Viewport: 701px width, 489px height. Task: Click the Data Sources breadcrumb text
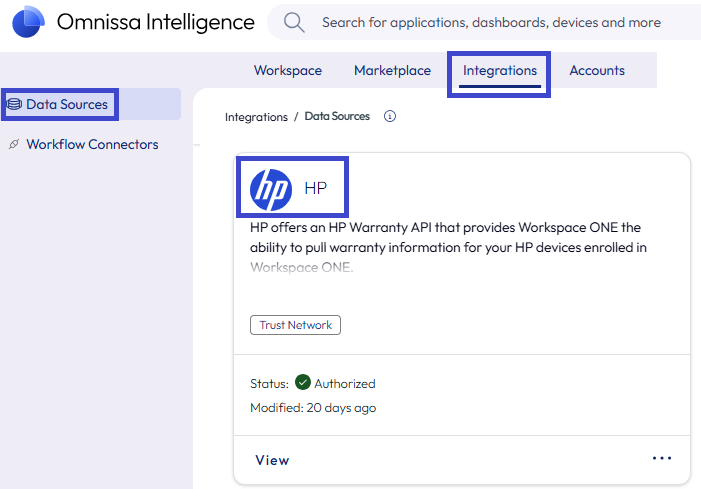coord(337,116)
